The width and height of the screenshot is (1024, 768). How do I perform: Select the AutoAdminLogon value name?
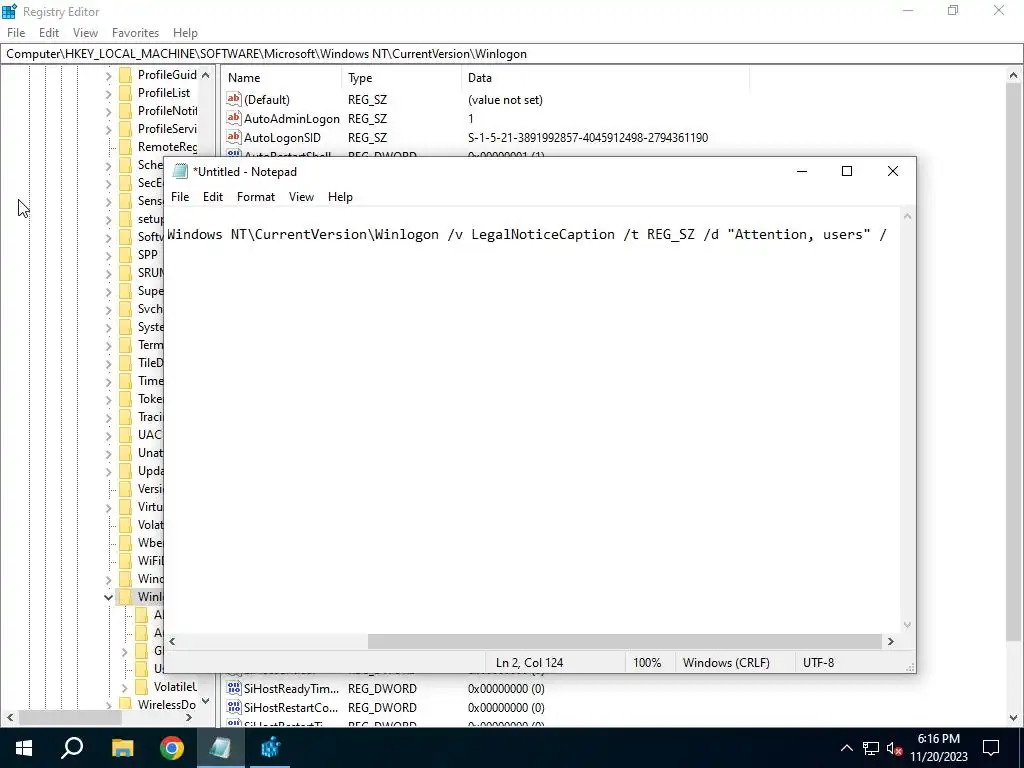click(x=291, y=118)
